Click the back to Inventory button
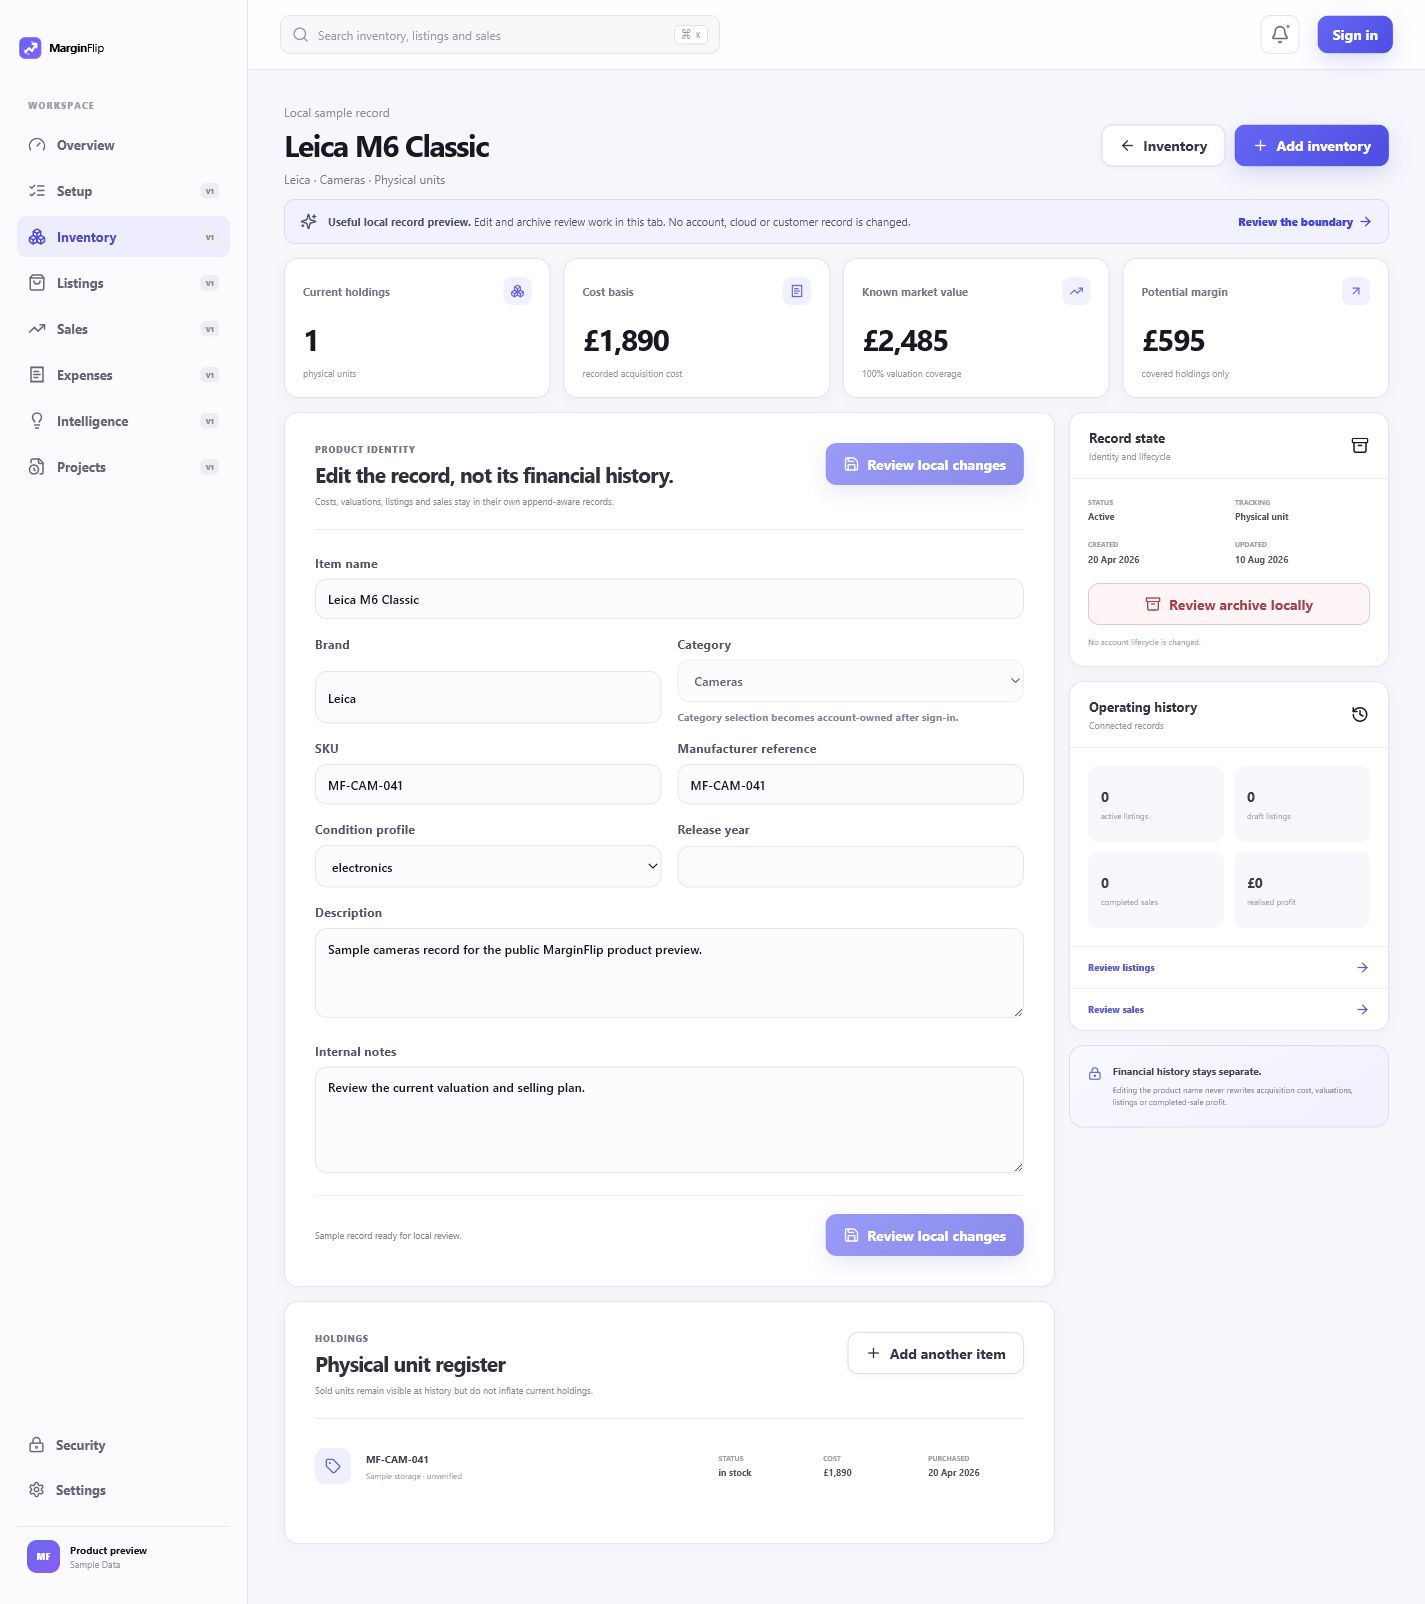Screen dimensions: 1425x1604 click(1163, 146)
